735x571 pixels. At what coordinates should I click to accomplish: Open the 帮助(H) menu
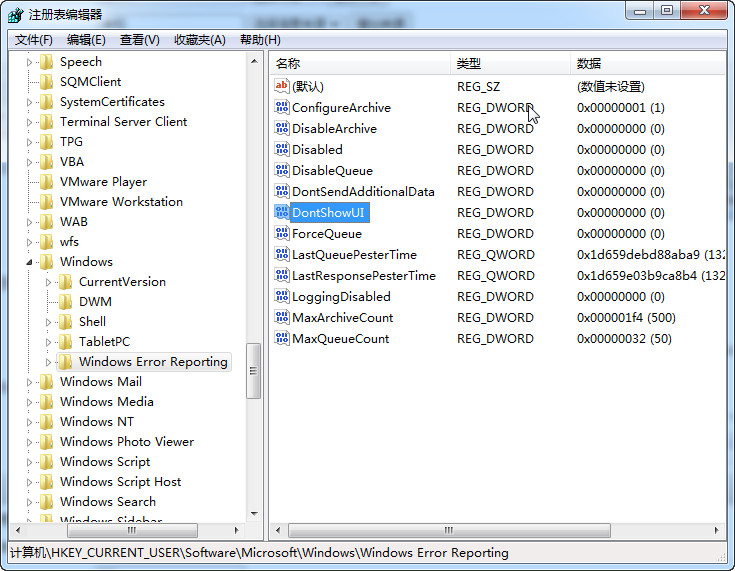(260, 40)
